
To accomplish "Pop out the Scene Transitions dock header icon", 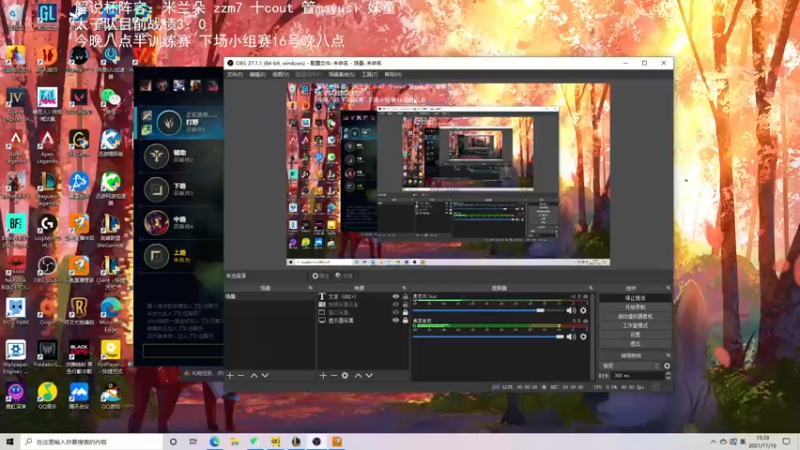I will click(668, 356).
